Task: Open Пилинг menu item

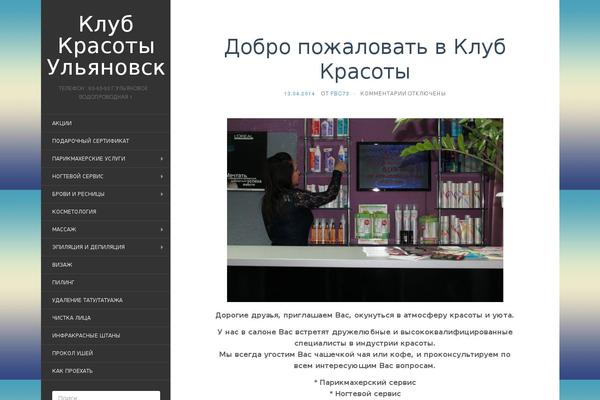Action: (x=106, y=282)
